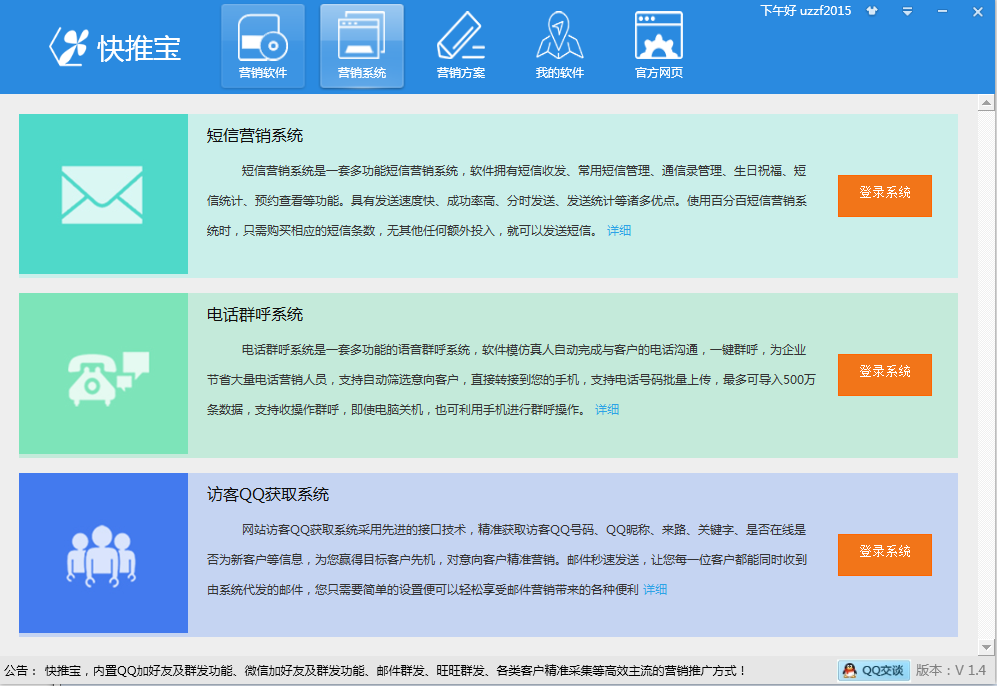Click the 快推宝 logo
The width and height of the screenshot is (997, 686).
116,48
